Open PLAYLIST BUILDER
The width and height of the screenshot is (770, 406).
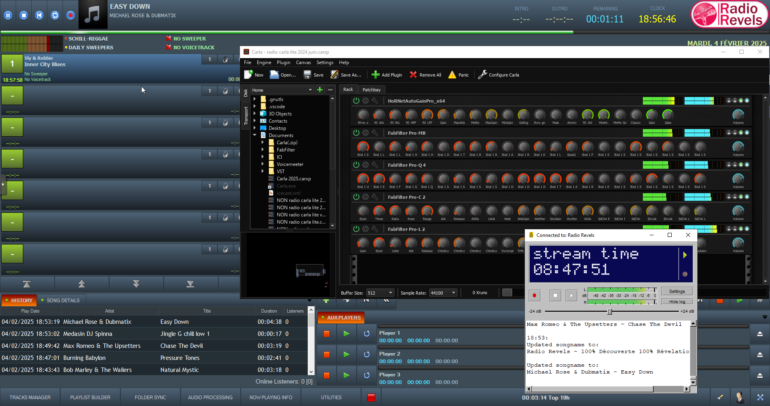[90, 397]
